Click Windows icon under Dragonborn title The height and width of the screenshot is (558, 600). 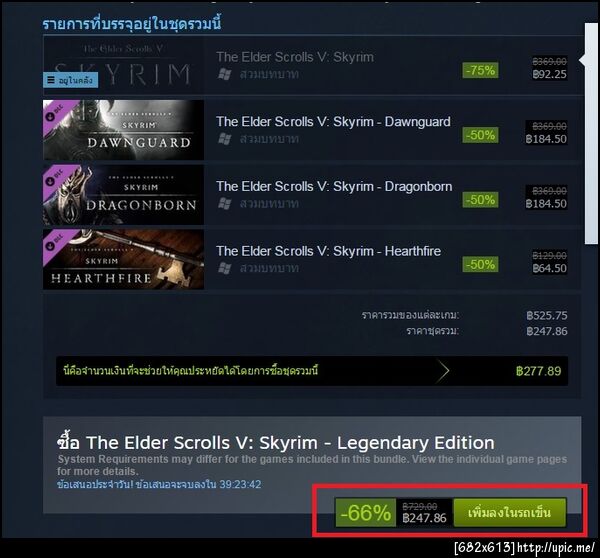tap(225, 203)
